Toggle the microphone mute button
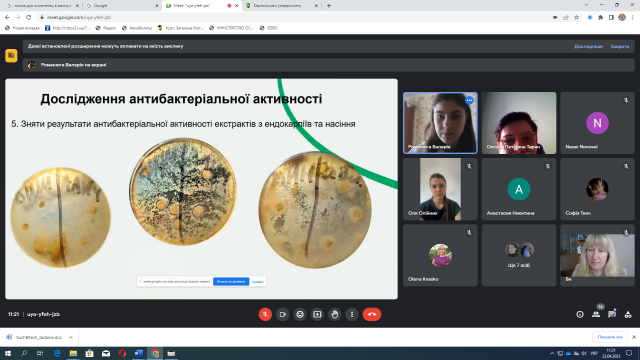 265,314
